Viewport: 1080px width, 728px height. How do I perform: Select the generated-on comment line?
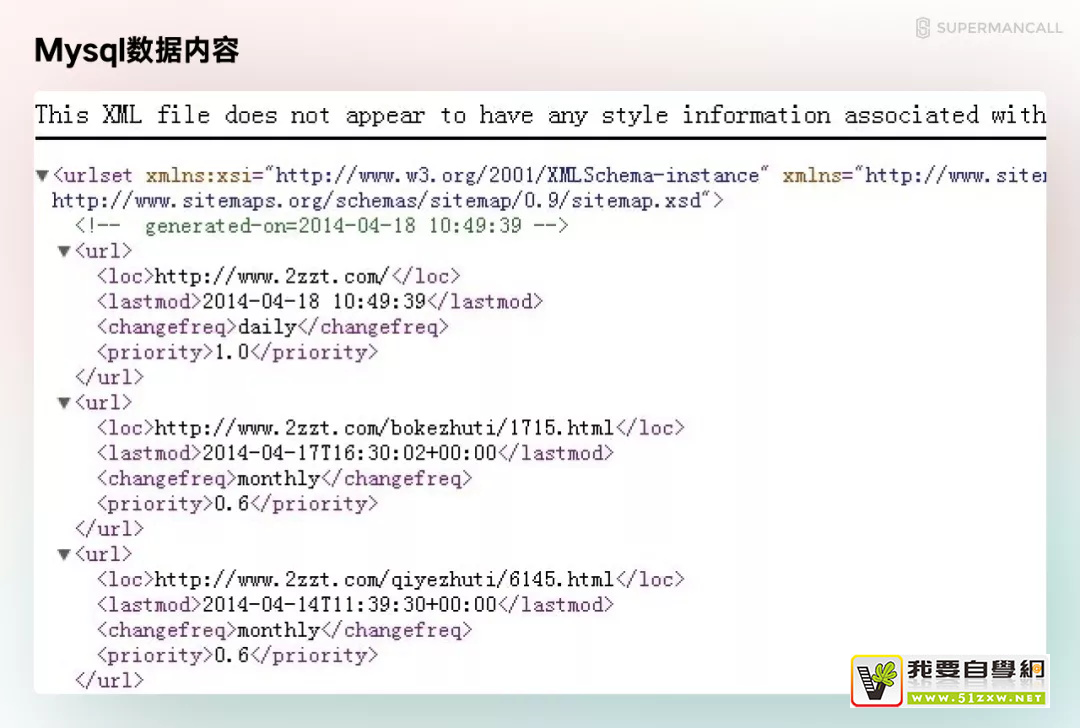(322, 226)
